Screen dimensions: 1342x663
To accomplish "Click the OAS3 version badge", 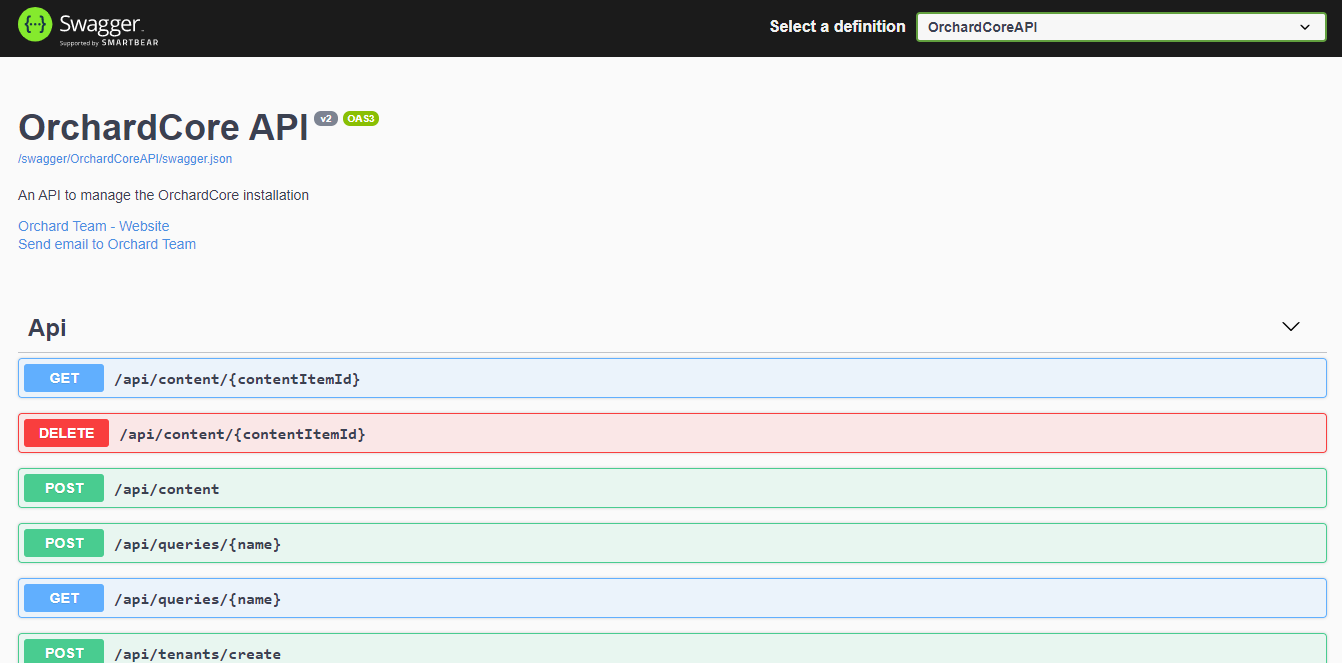I will 361,119.
